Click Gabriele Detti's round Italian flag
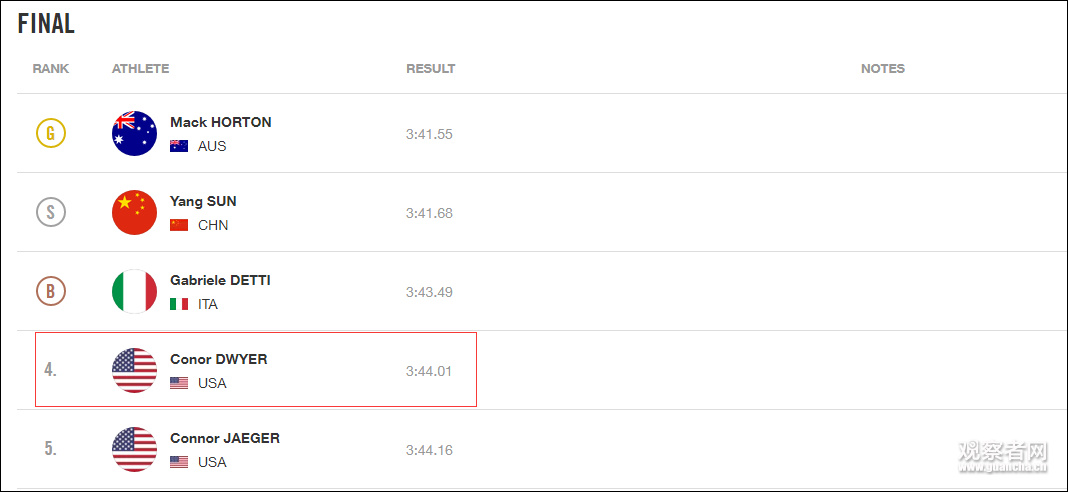 click(134, 292)
